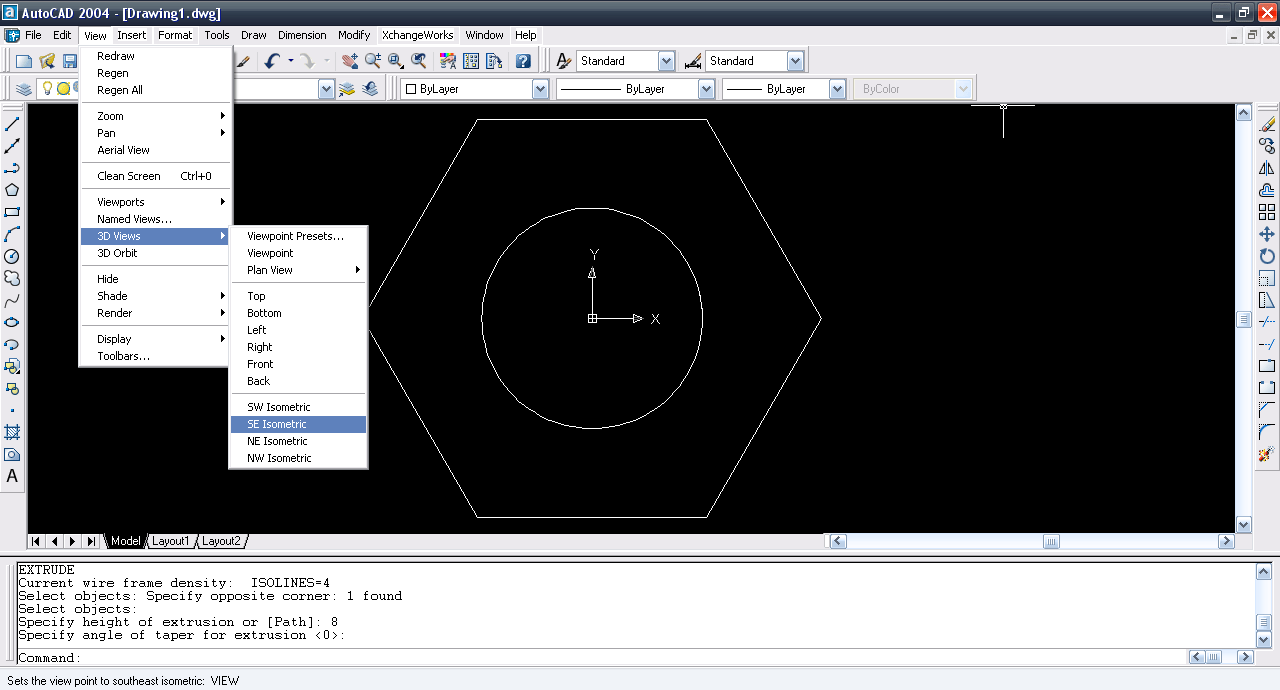Select the Multiline Text tool

click(13, 476)
